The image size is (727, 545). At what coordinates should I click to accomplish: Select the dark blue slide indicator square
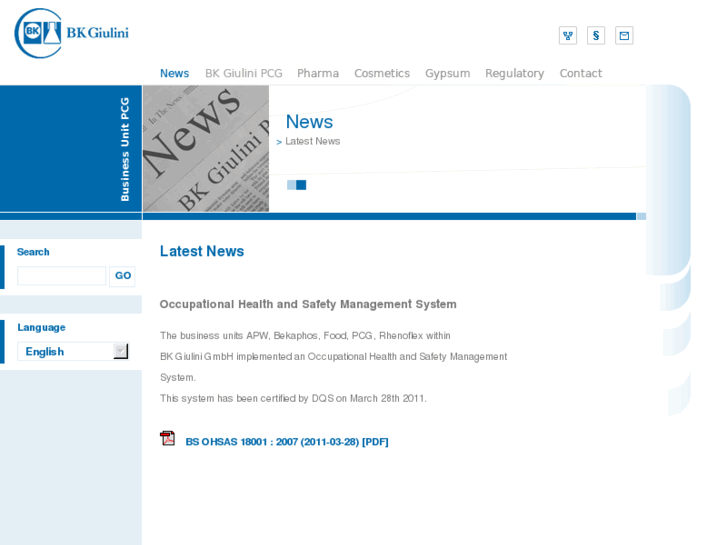[301, 185]
